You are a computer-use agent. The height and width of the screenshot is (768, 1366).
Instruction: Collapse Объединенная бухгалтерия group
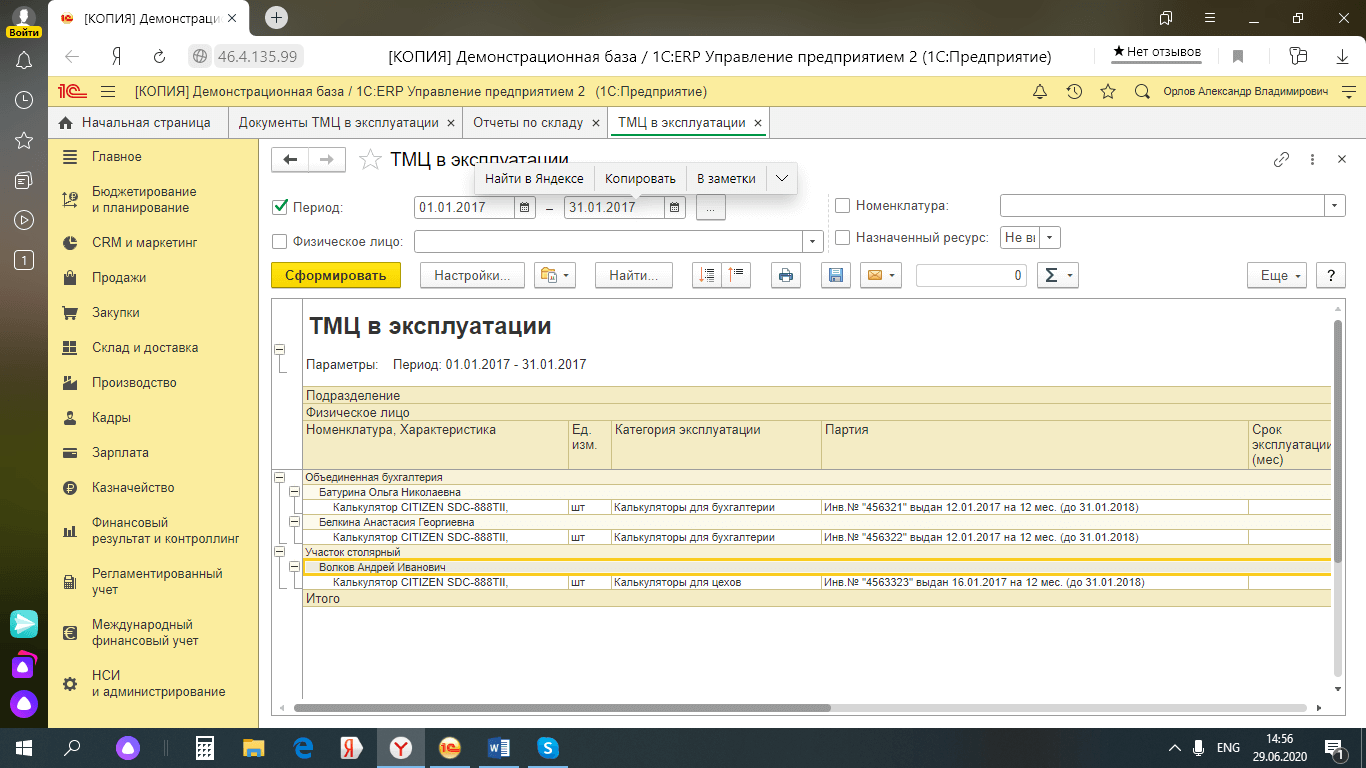click(x=279, y=478)
